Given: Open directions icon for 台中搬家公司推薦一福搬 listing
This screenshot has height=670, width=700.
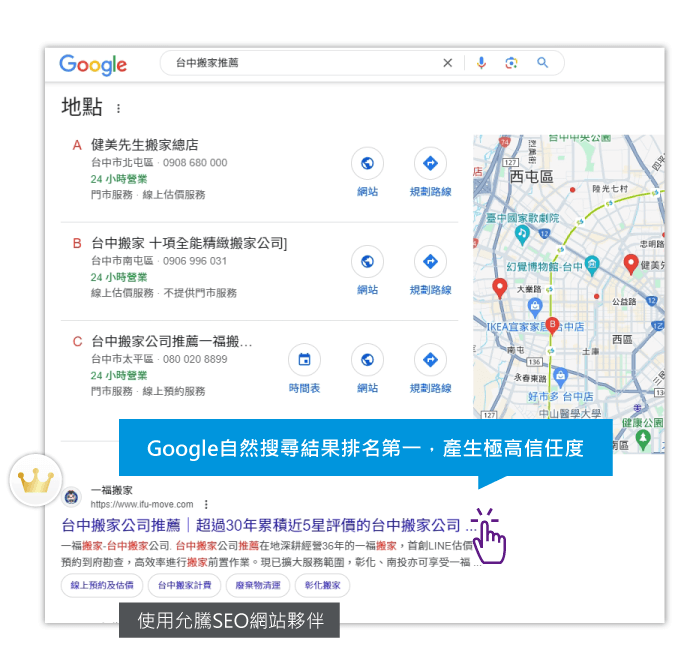Looking at the screenshot, I should (430, 360).
